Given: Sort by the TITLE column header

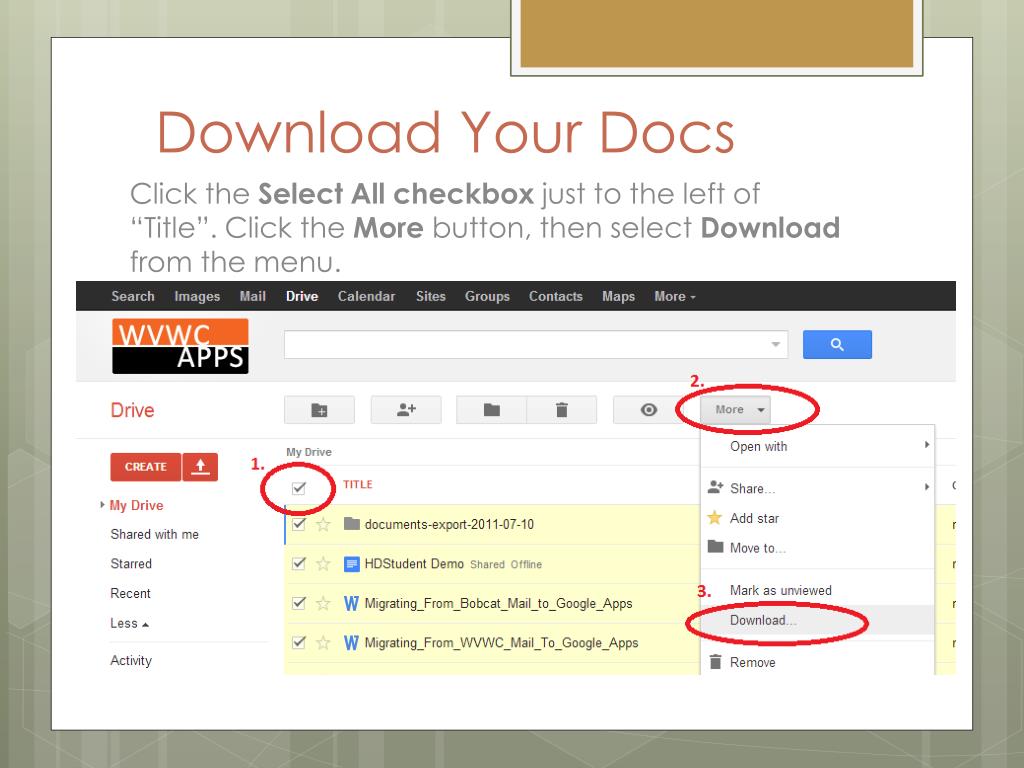Looking at the screenshot, I should pyautogui.click(x=358, y=485).
